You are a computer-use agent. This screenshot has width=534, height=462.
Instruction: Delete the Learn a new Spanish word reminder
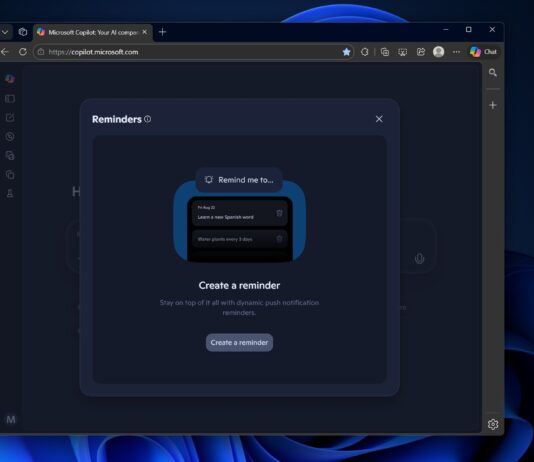pos(279,213)
